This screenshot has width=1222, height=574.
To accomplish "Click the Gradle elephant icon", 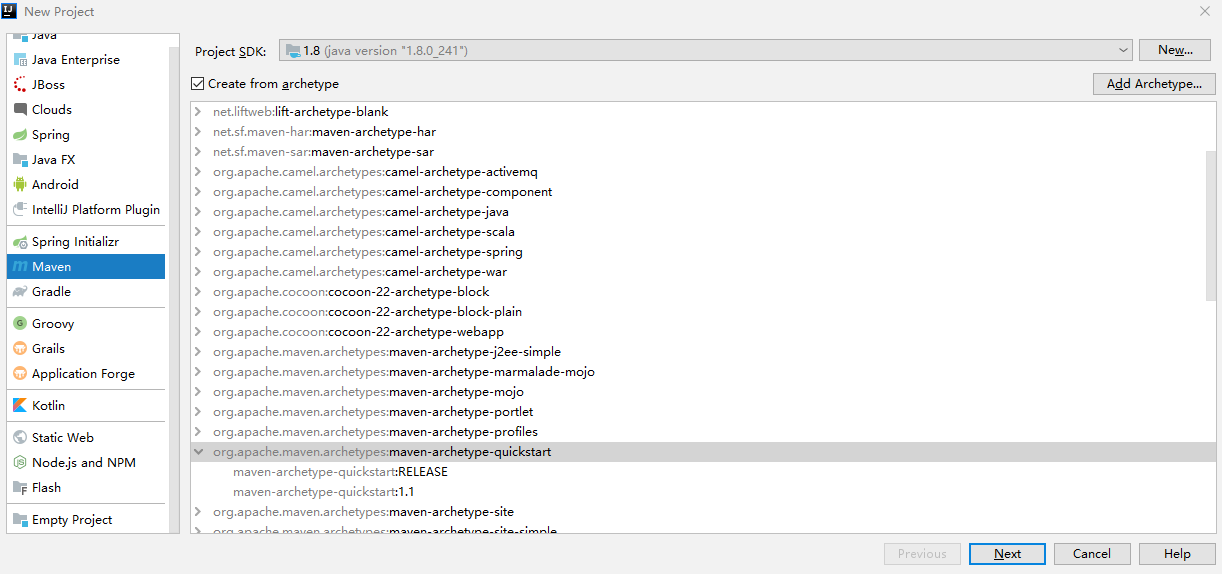I will point(20,292).
